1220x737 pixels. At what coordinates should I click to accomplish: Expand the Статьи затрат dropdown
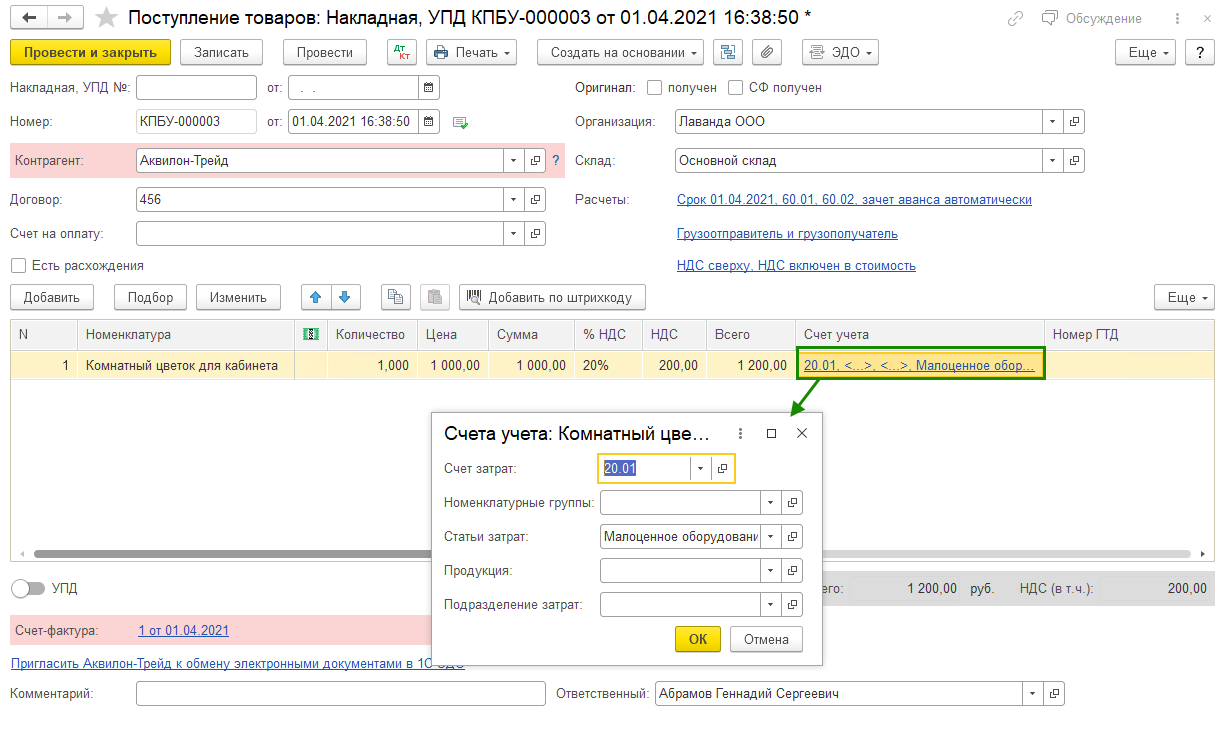coord(770,537)
